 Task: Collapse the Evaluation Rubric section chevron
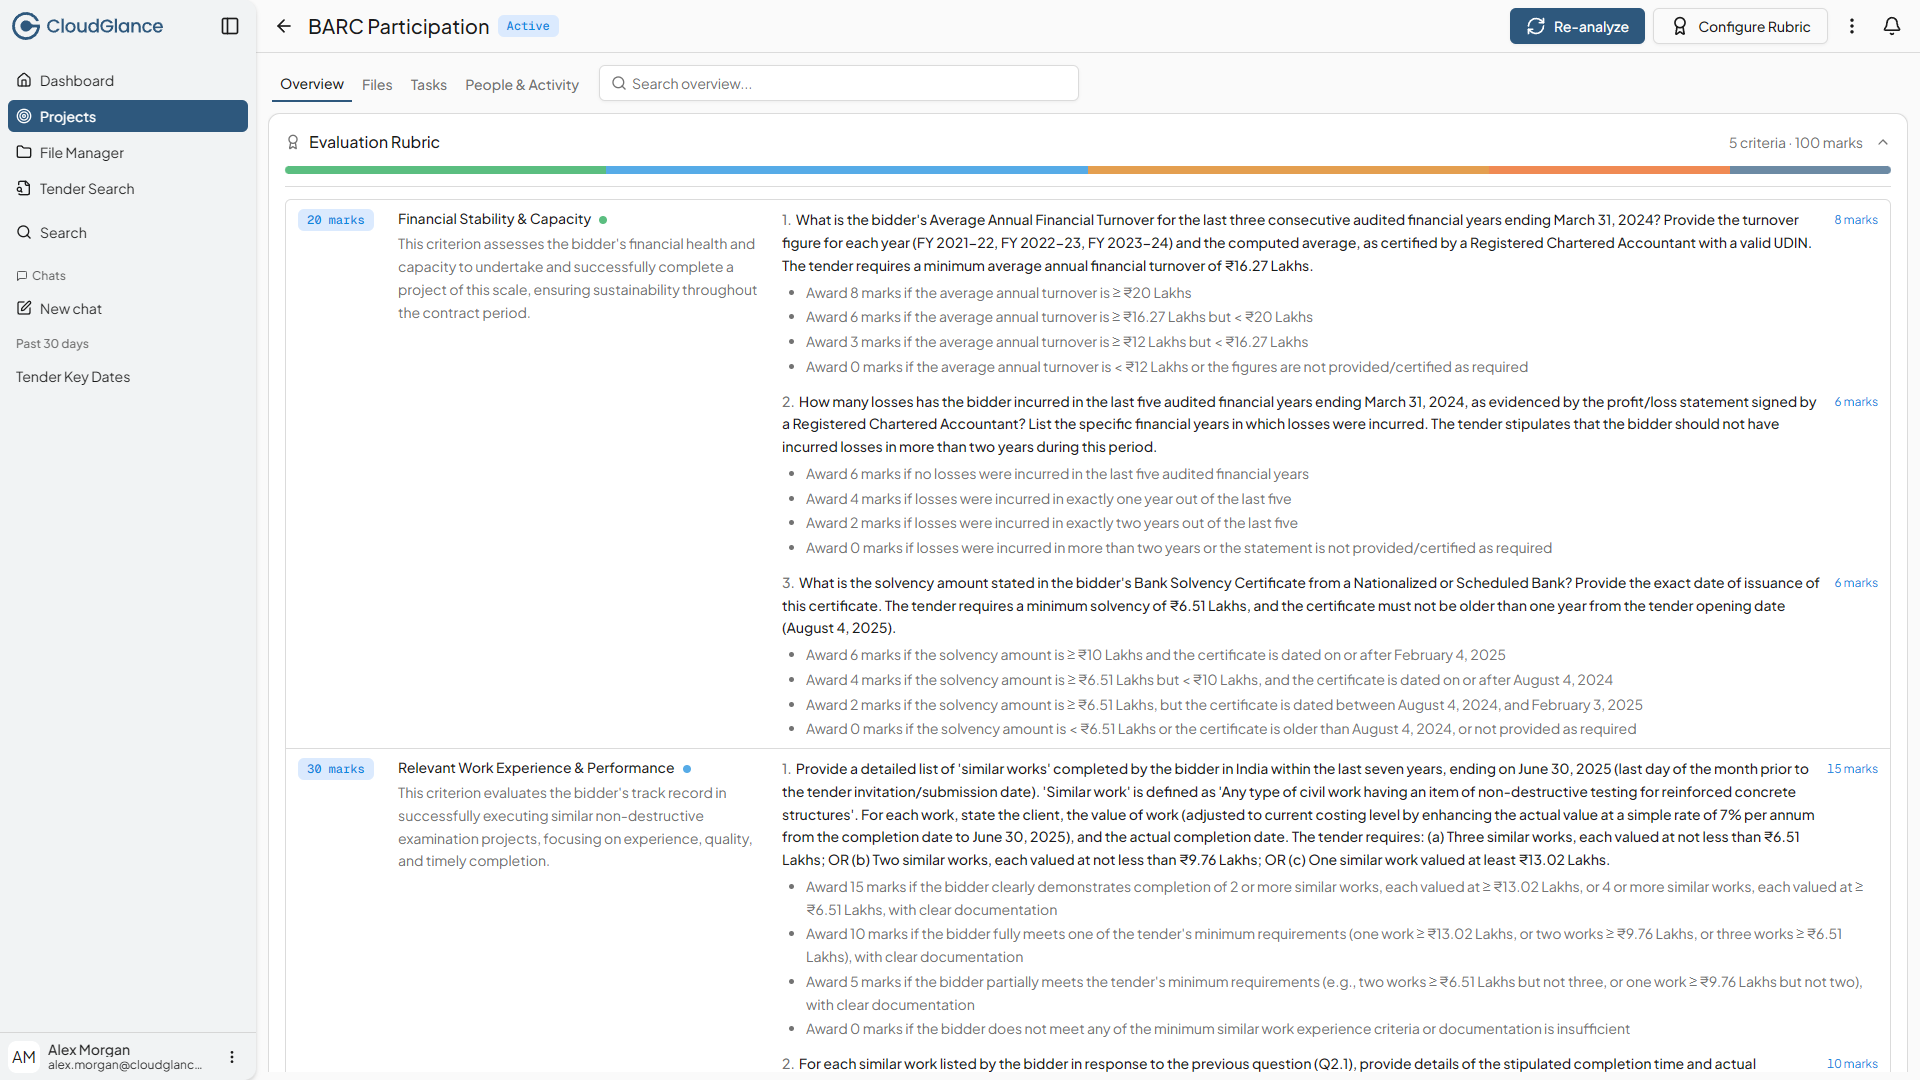coord(1883,143)
